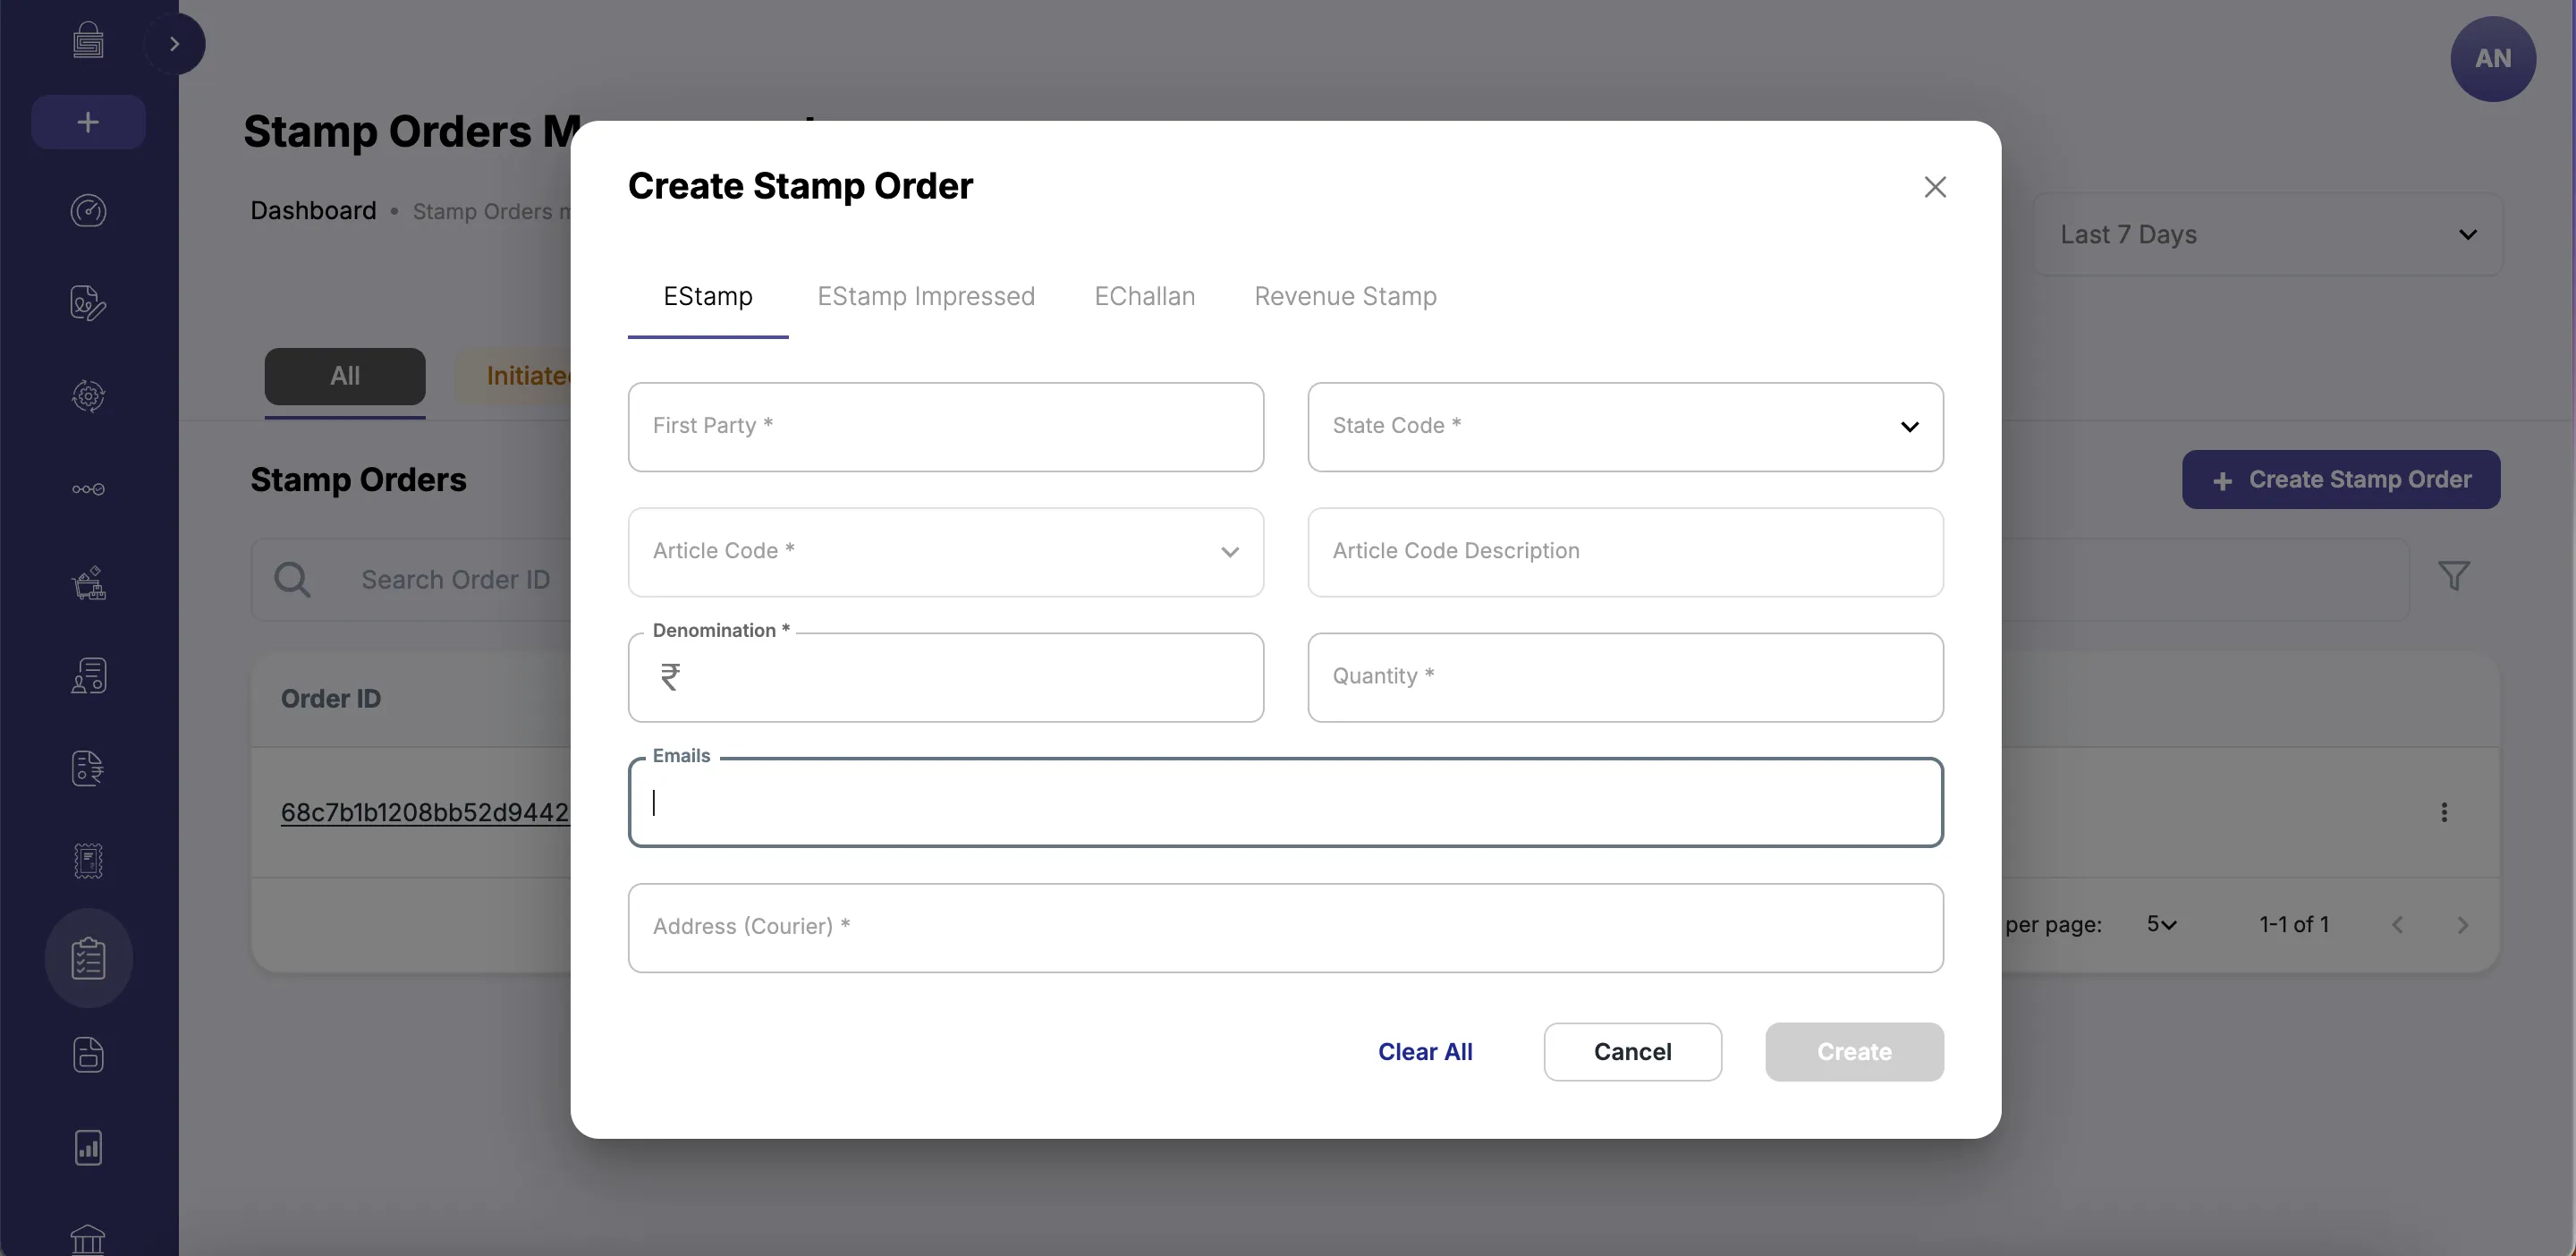Open the dashboard gauge icon in sidebar
This screenshot has height=1256, width=2576.
click(x=88, y=211)
